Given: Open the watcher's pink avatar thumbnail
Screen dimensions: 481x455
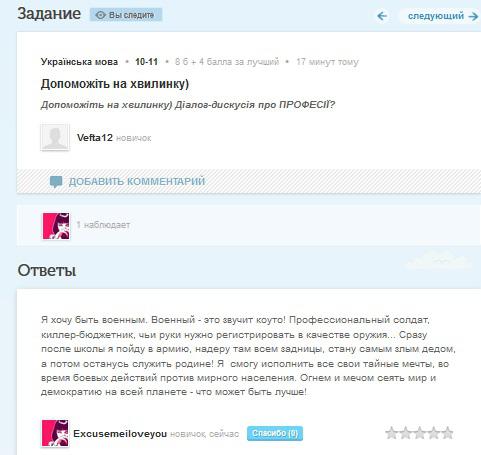Looking at the screenshot, I should pos(56,226).
